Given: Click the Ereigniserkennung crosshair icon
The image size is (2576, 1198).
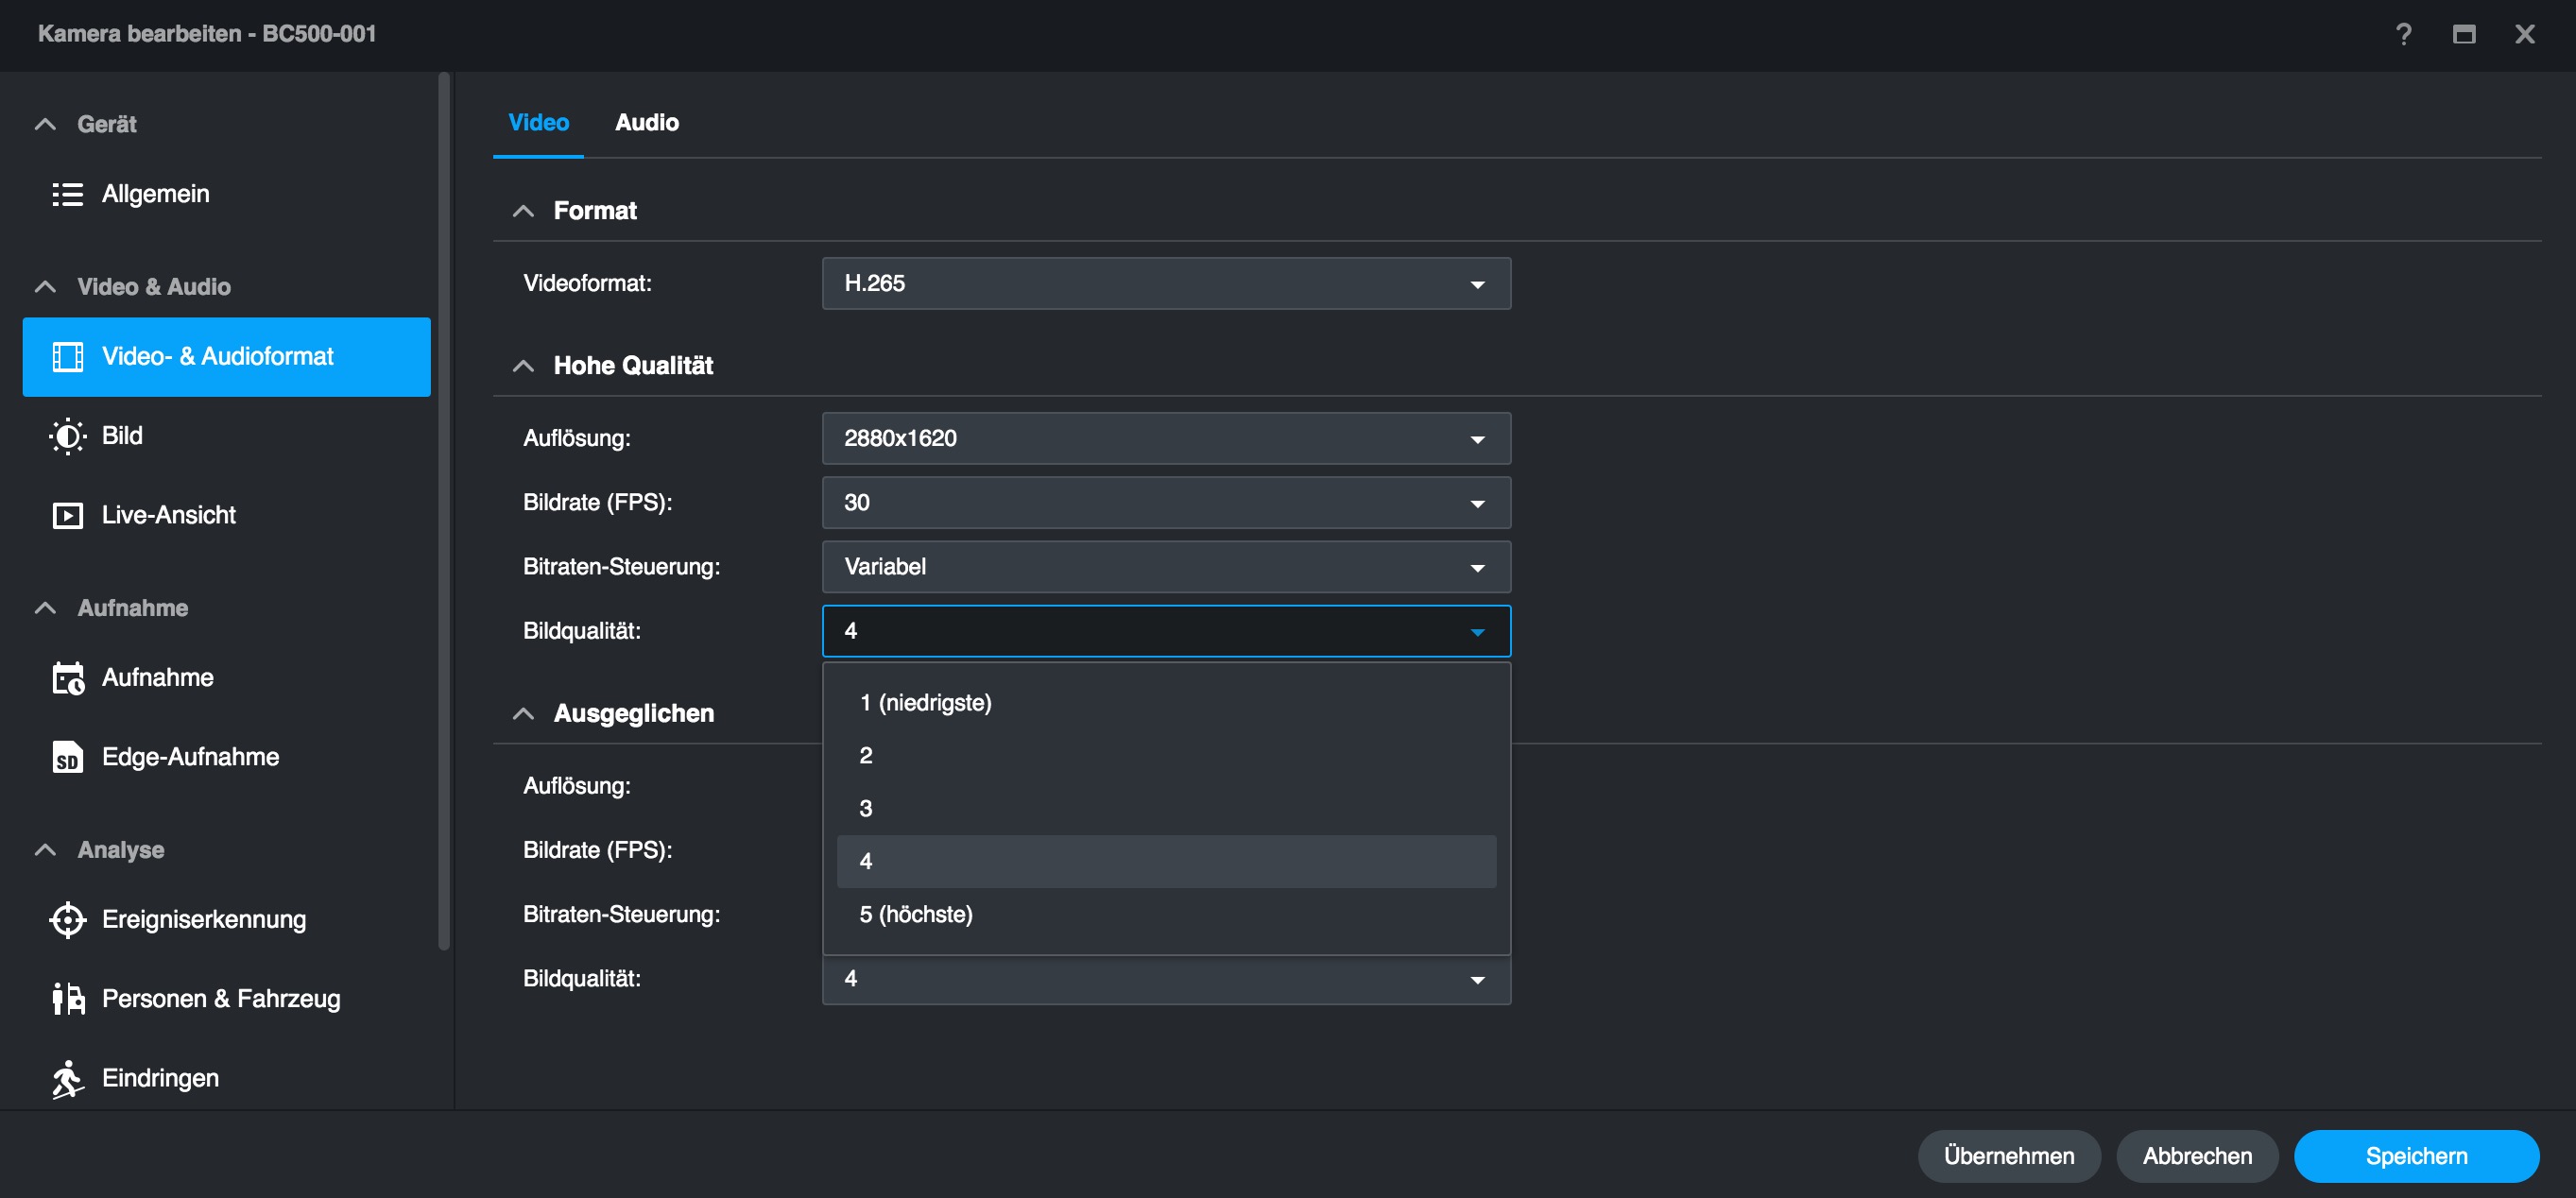Looking at the screenshot, I should (x=67, y=920).
